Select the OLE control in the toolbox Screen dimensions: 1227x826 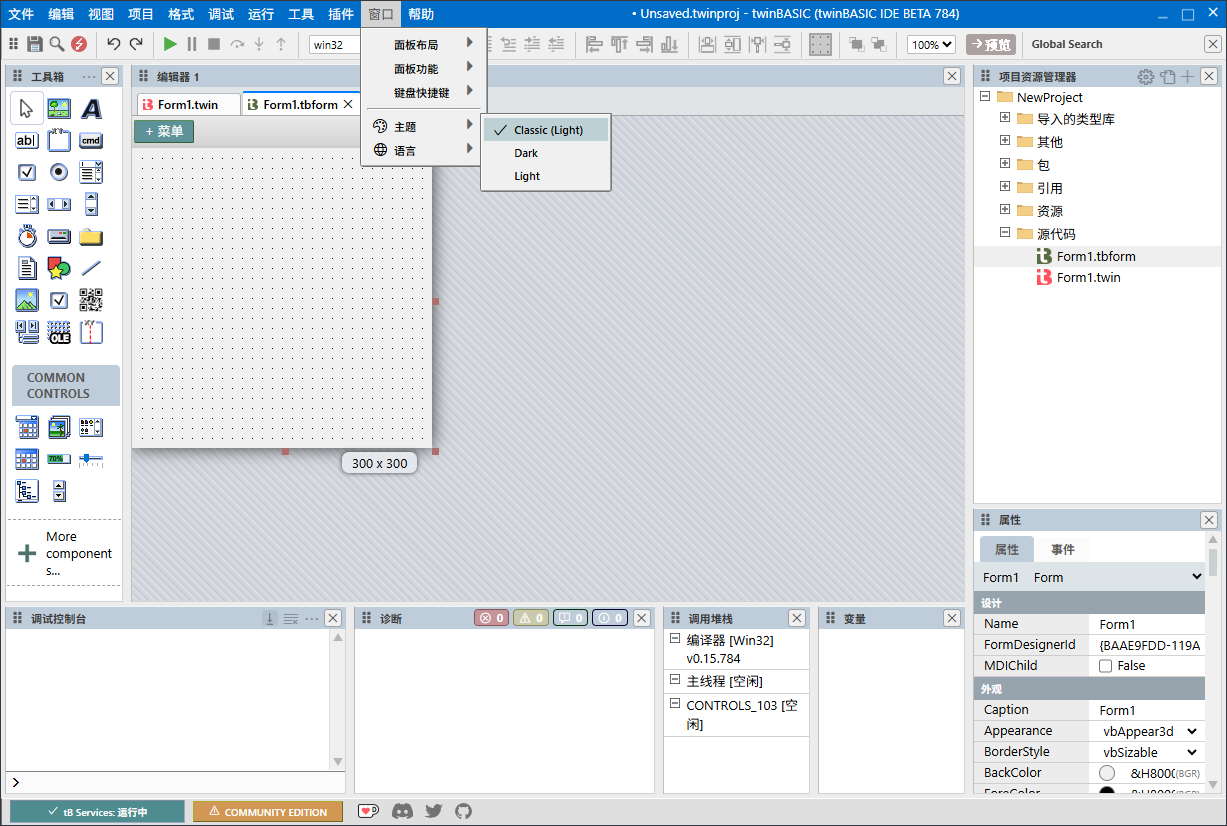click(59, 332)
